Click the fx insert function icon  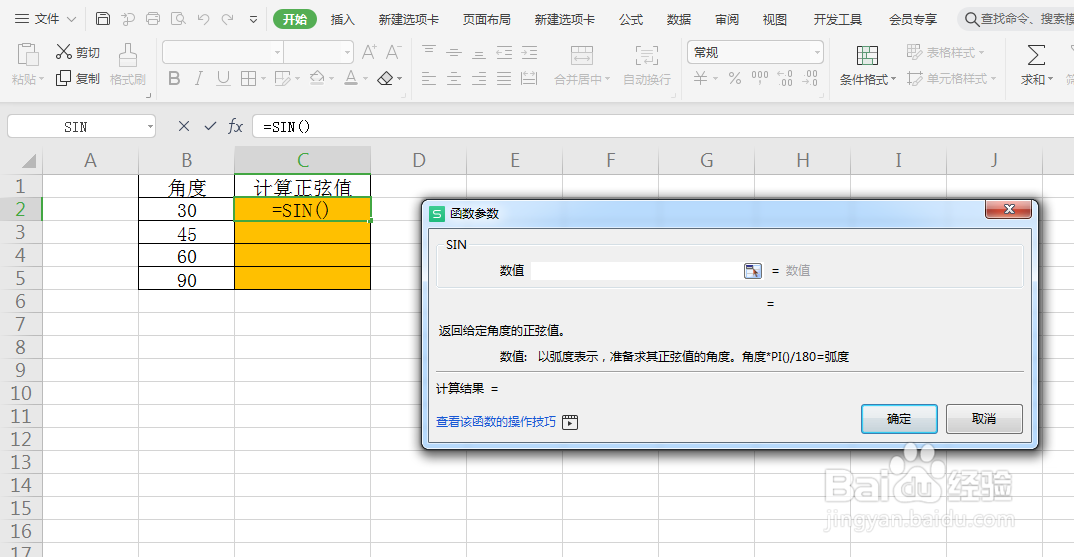235,126
